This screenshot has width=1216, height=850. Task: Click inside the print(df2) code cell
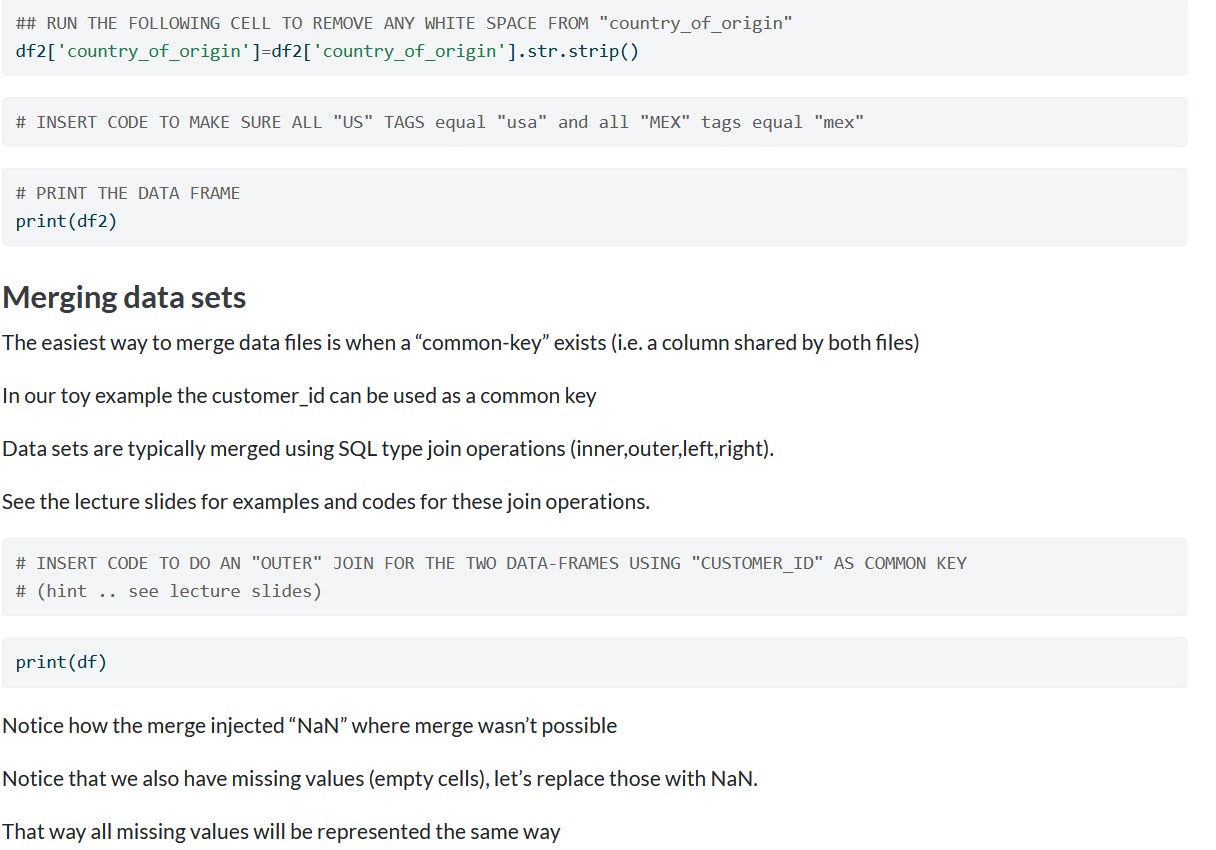click(x=67, y=220)
